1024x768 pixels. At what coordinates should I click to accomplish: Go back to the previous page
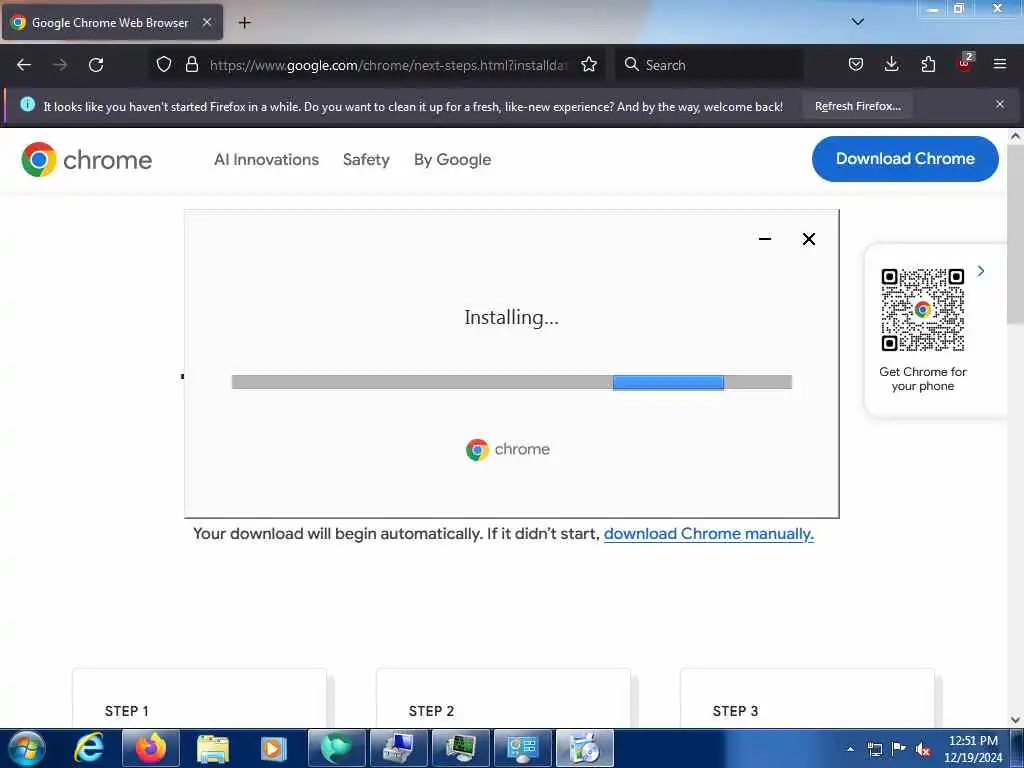click(x=24, y=65)
